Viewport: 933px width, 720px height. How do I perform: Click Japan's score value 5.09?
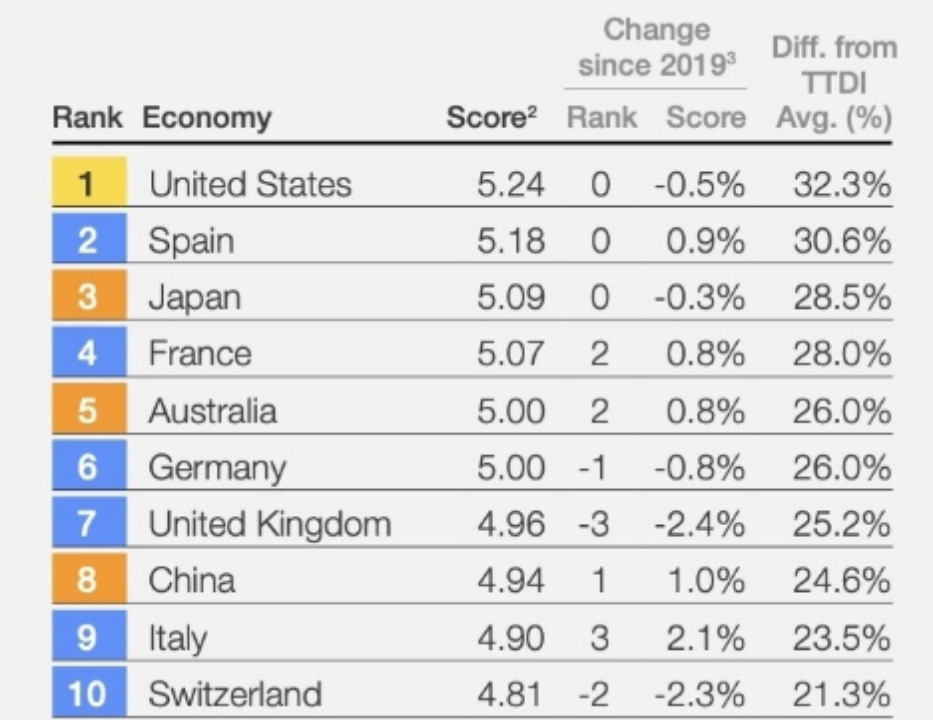(511, 297)
